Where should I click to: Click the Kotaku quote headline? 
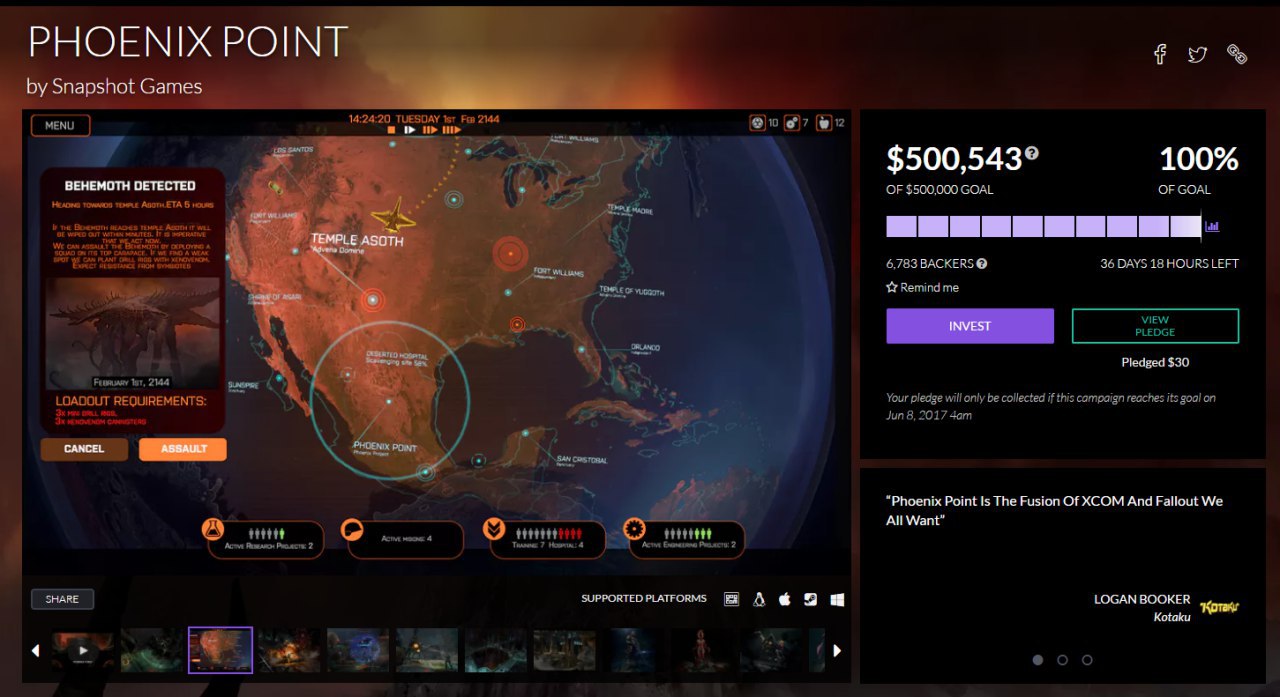pos(1054,510)
